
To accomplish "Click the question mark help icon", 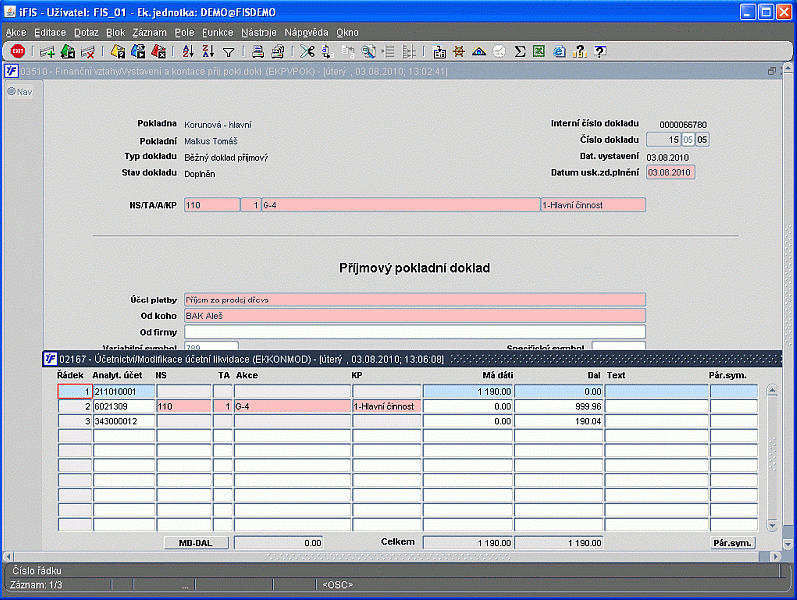I will 600,51.
